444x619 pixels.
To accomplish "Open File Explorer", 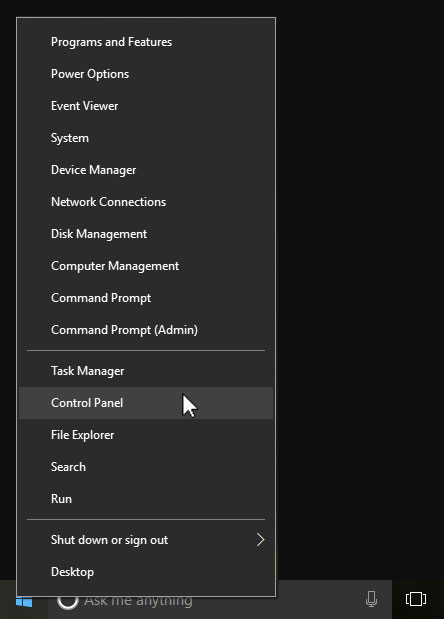I will tap(146, 435).
